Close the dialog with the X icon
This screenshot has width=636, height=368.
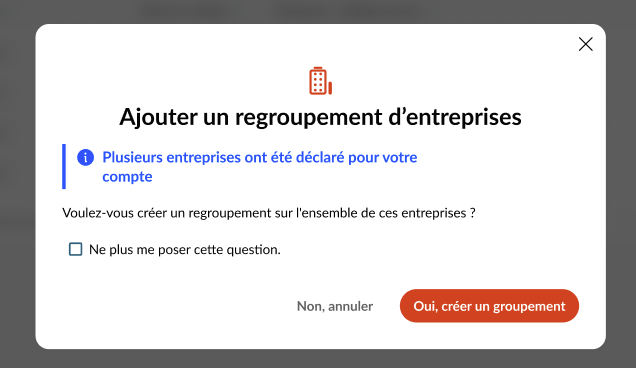pos(585,44)
